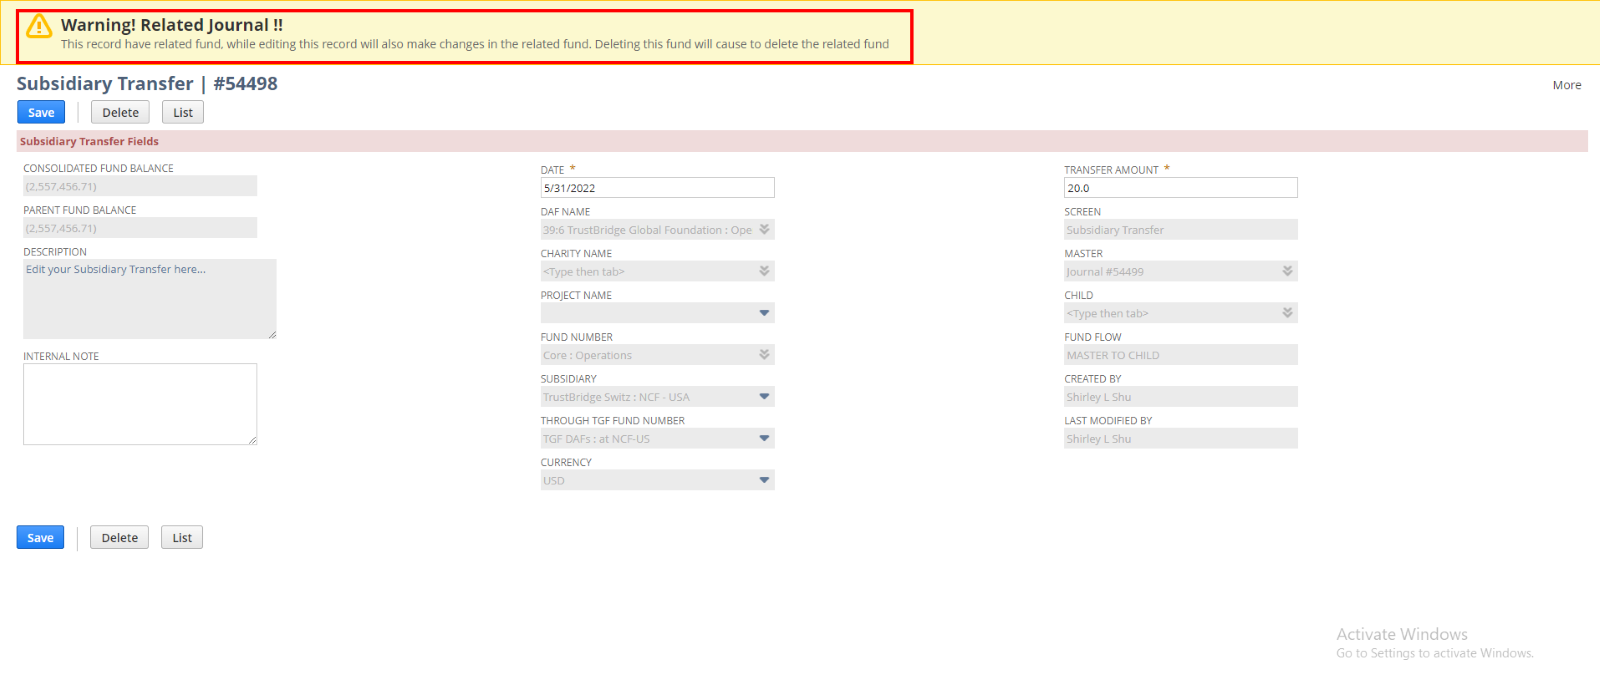The width and height of the screenshot is (1600, 696).
Task: Click the top Delete button
Action: pos(120,112)
